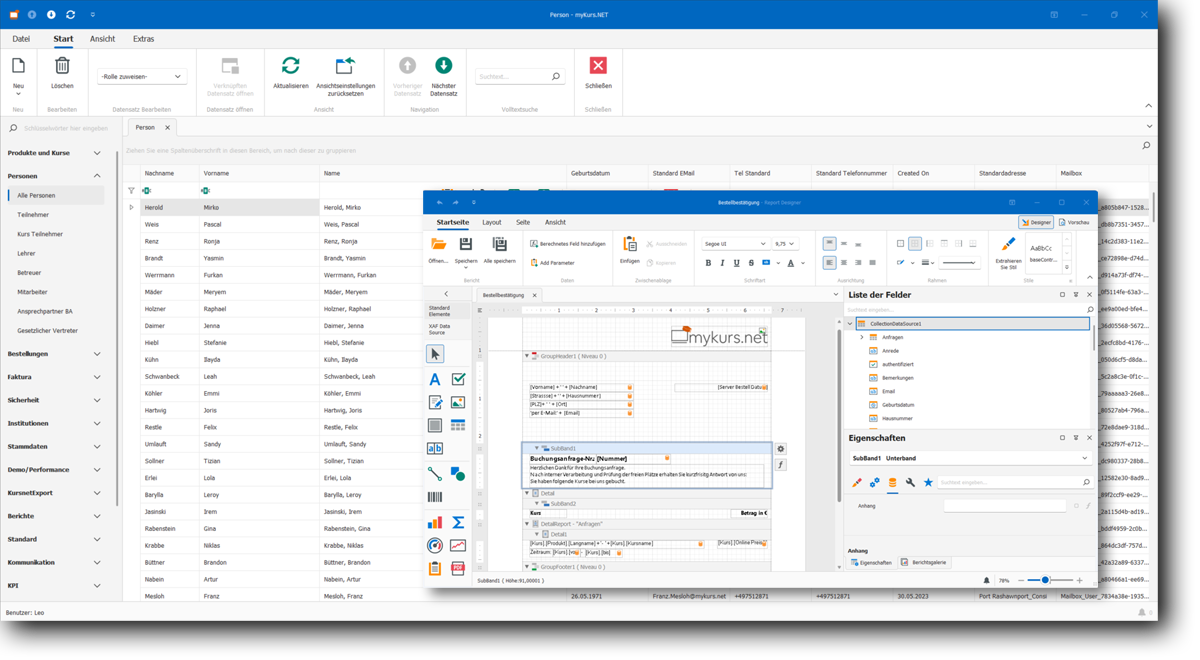The width and height of the screenshot is (1200, 660).
Task: Open font color picker 'A' in Report Designer
Action: point(791,263)
